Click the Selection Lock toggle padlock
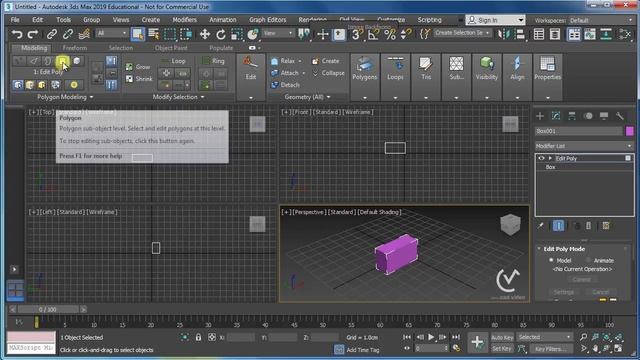 click(198, 337)
